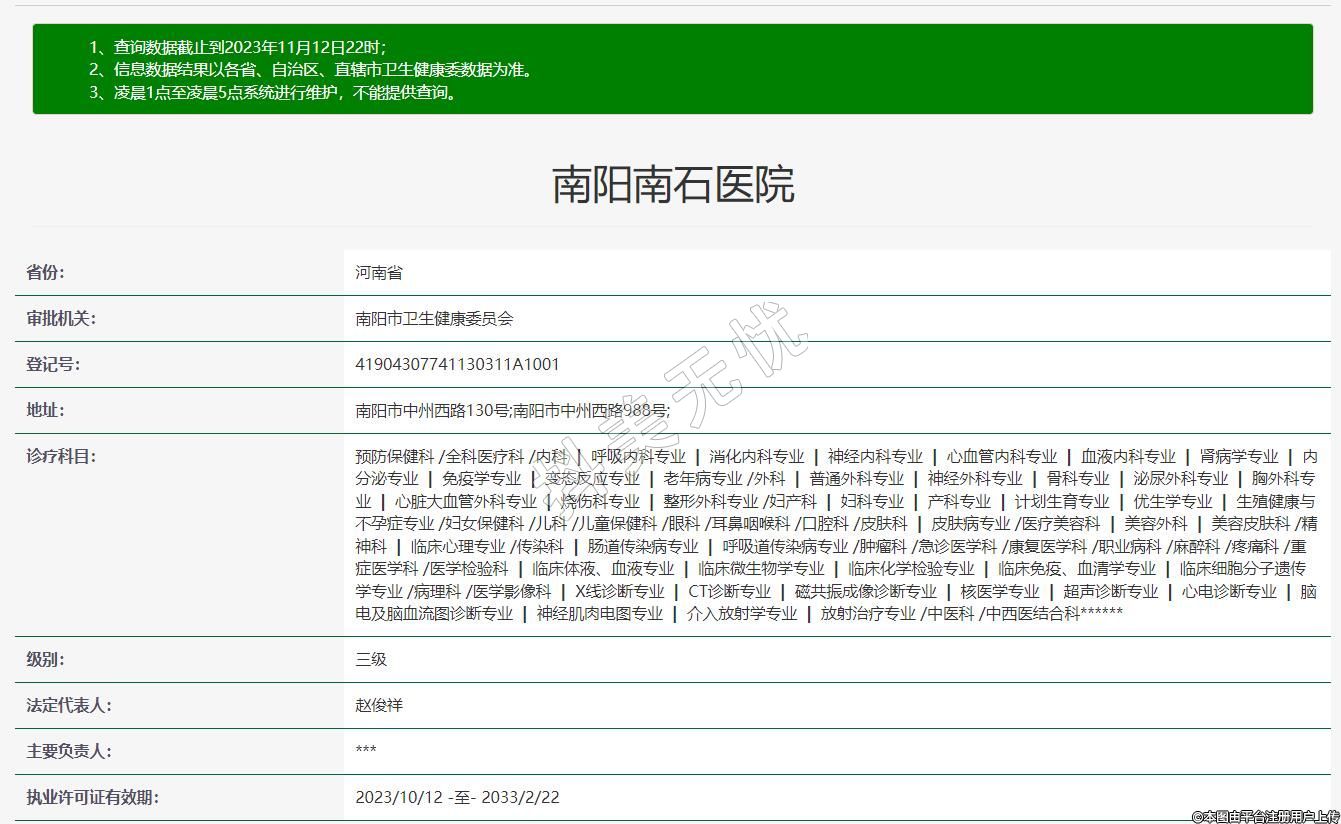Click the legal representative name 赵俊祥
1341x824 pixels.
click(x=379, y=706)
